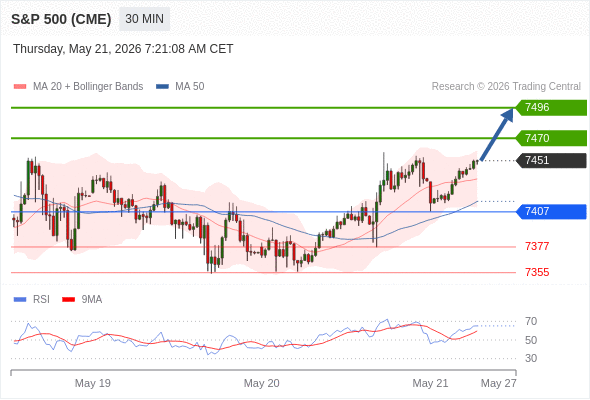Toggle the MA 50 legend entry
This screenshot has width=590, height=400.
click(x=180, y=87)
